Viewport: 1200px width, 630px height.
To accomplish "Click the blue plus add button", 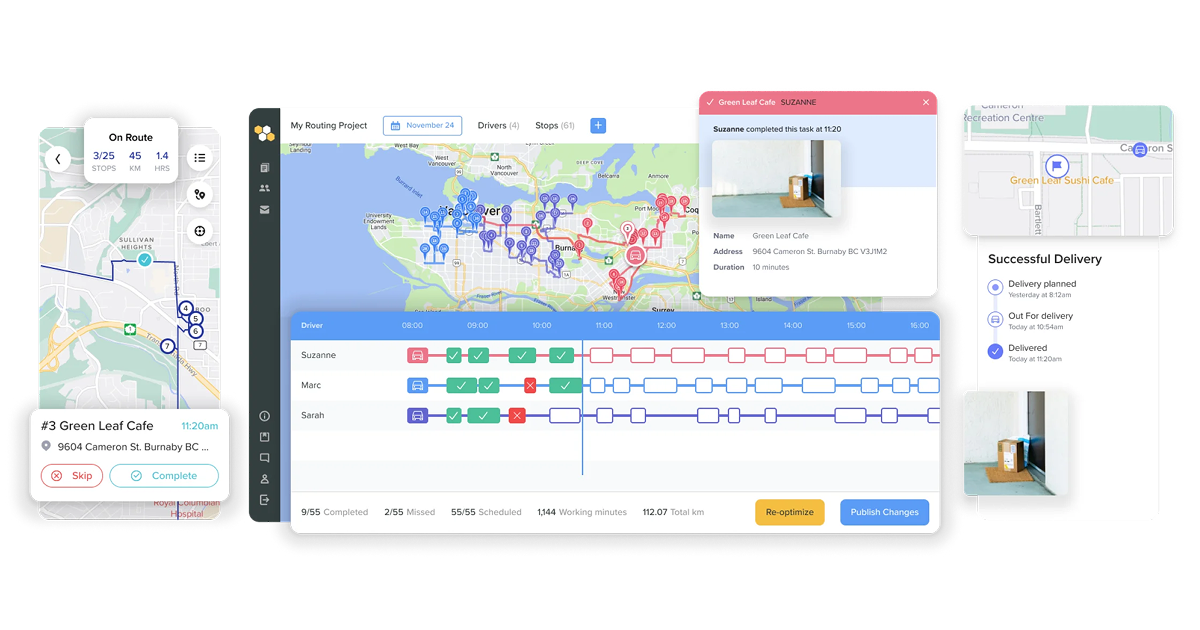I will [x=598, y=126].
